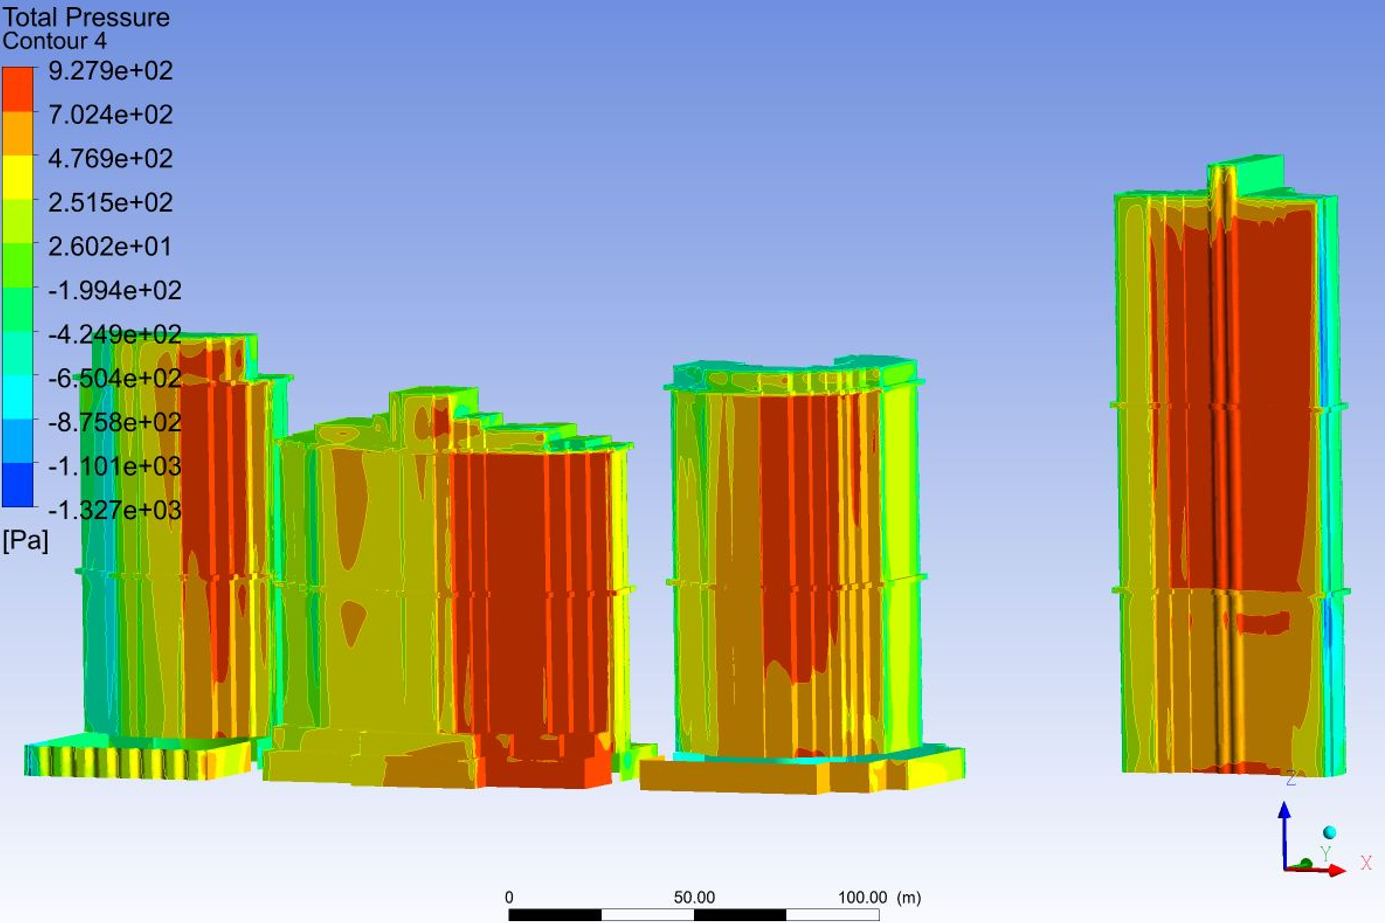Select the legend value 7.024e+02
Viewport: 1385px width, 923px height.
coord(111,115)
